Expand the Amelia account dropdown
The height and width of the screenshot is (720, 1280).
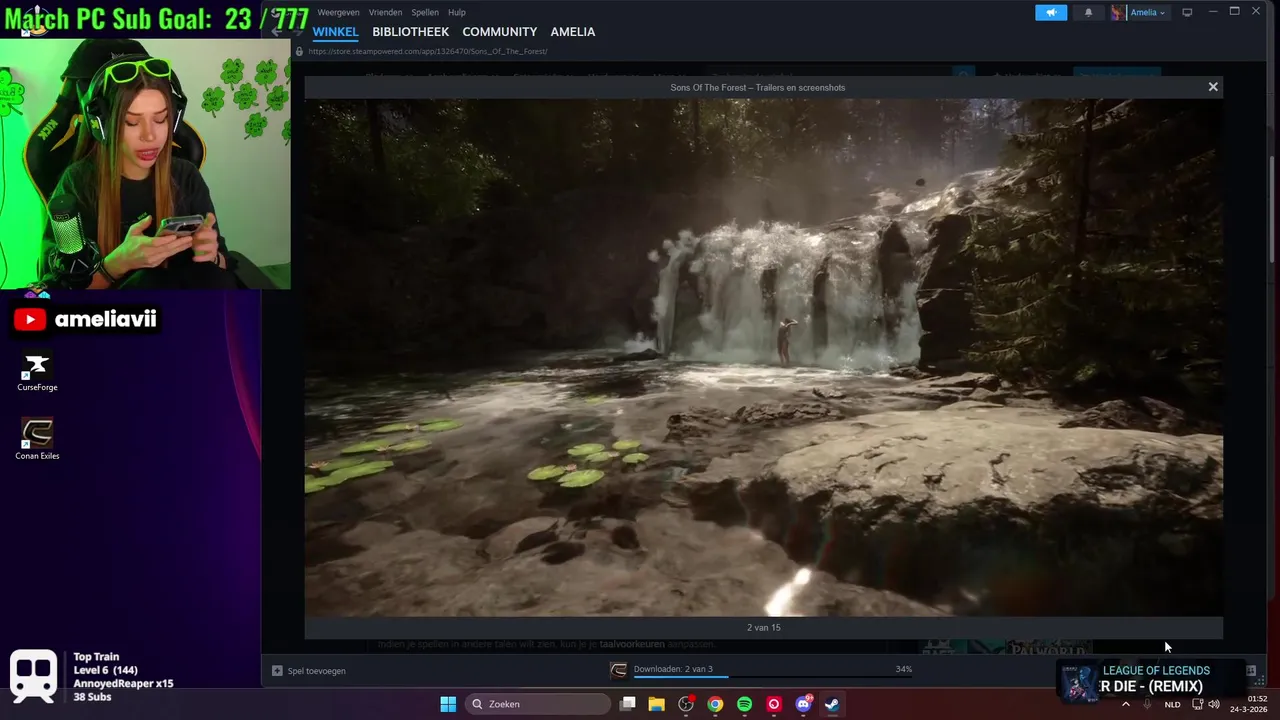[x=1147, y=12]
